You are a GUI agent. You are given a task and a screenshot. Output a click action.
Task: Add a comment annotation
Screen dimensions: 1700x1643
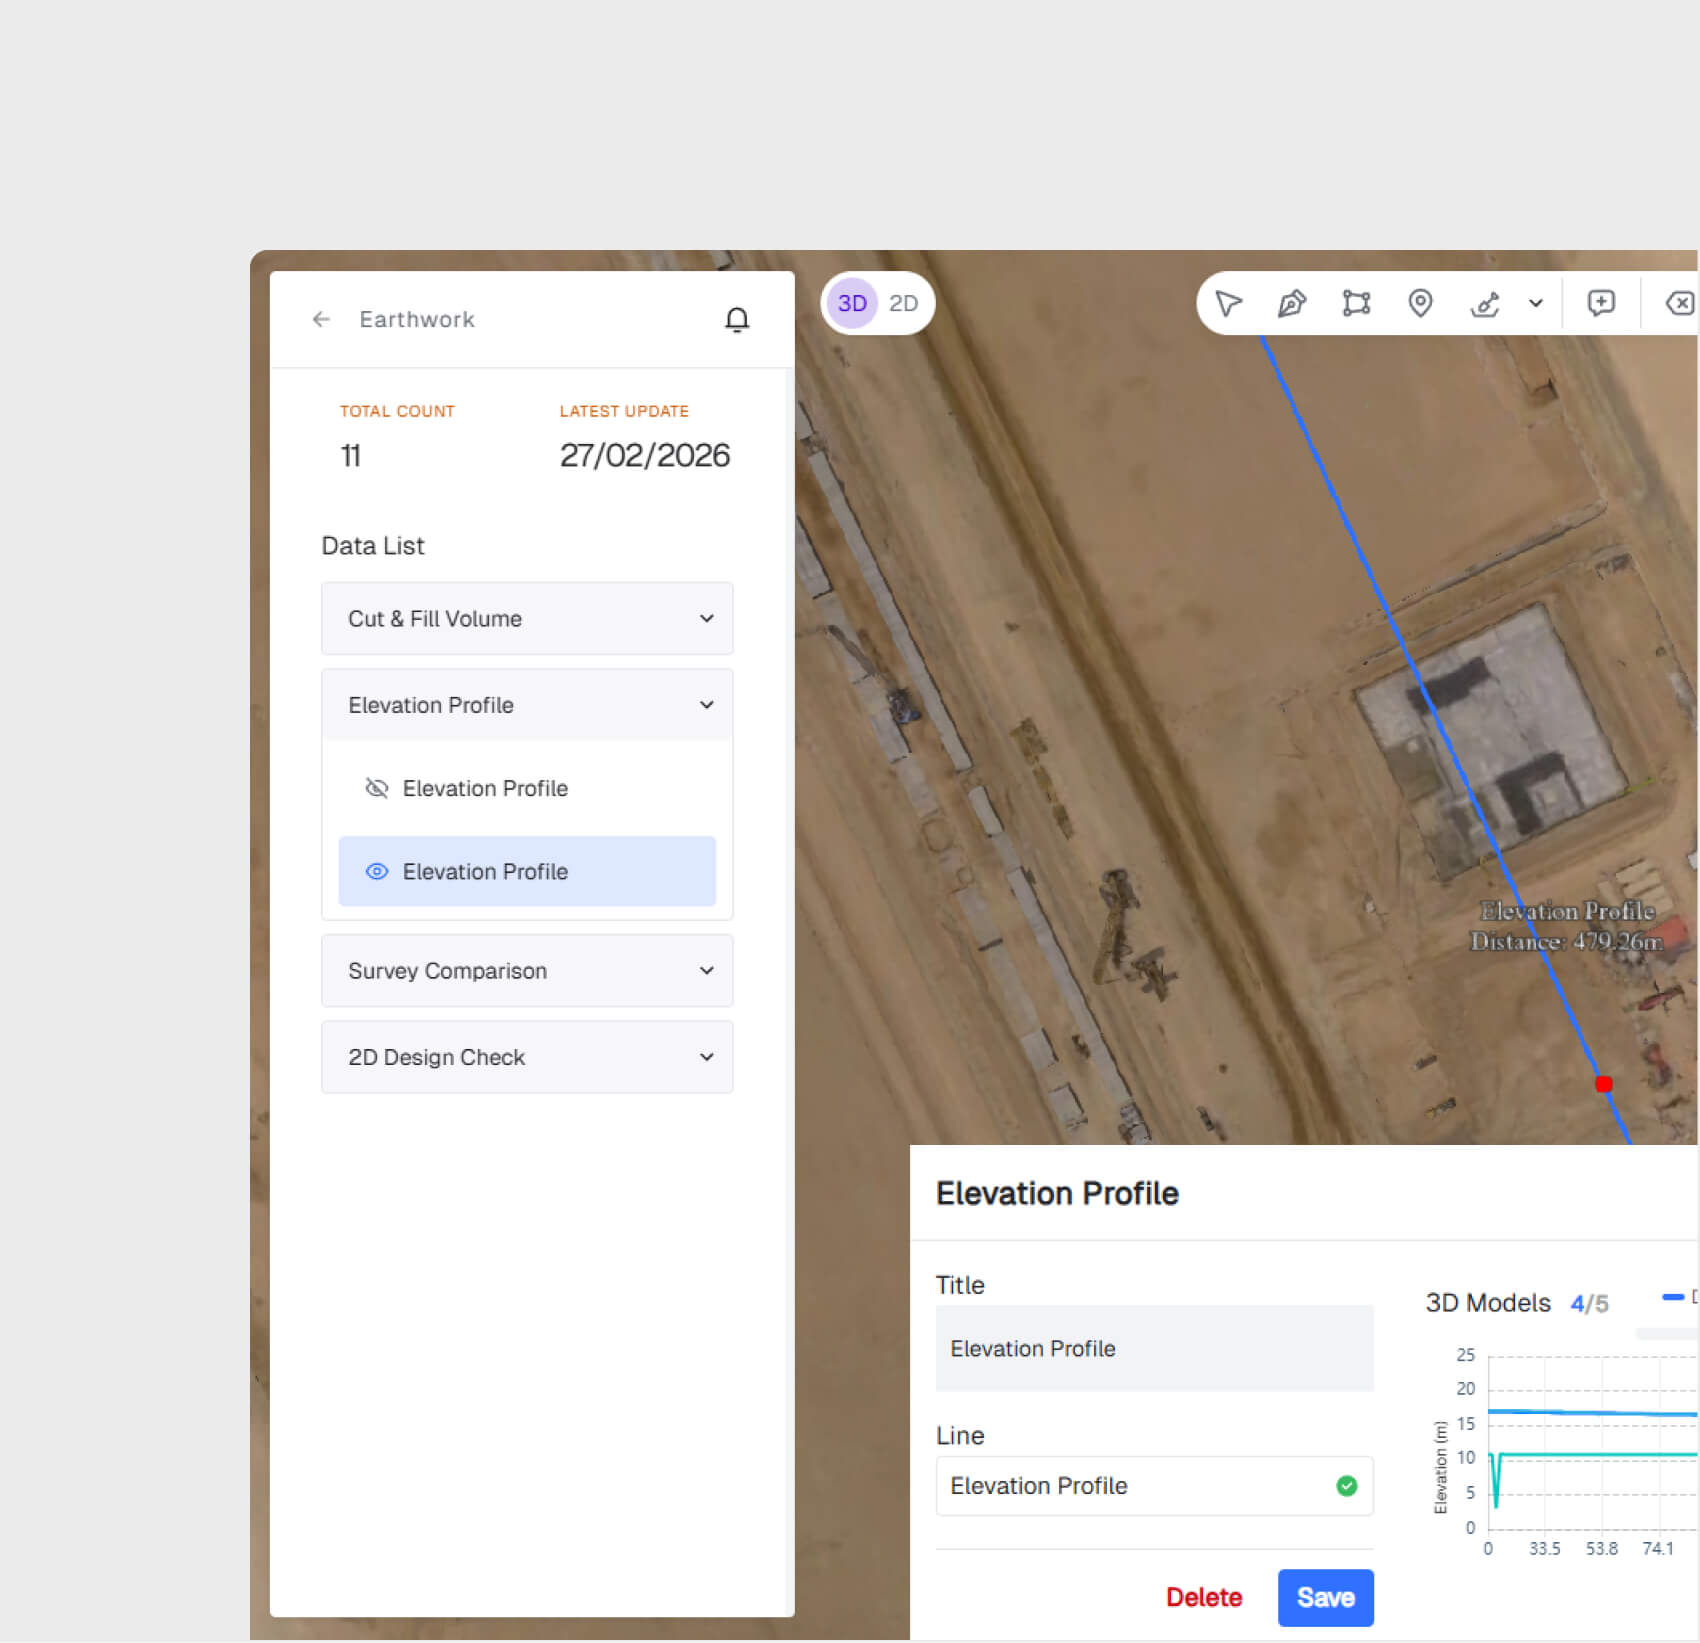tap(1600, 303)
